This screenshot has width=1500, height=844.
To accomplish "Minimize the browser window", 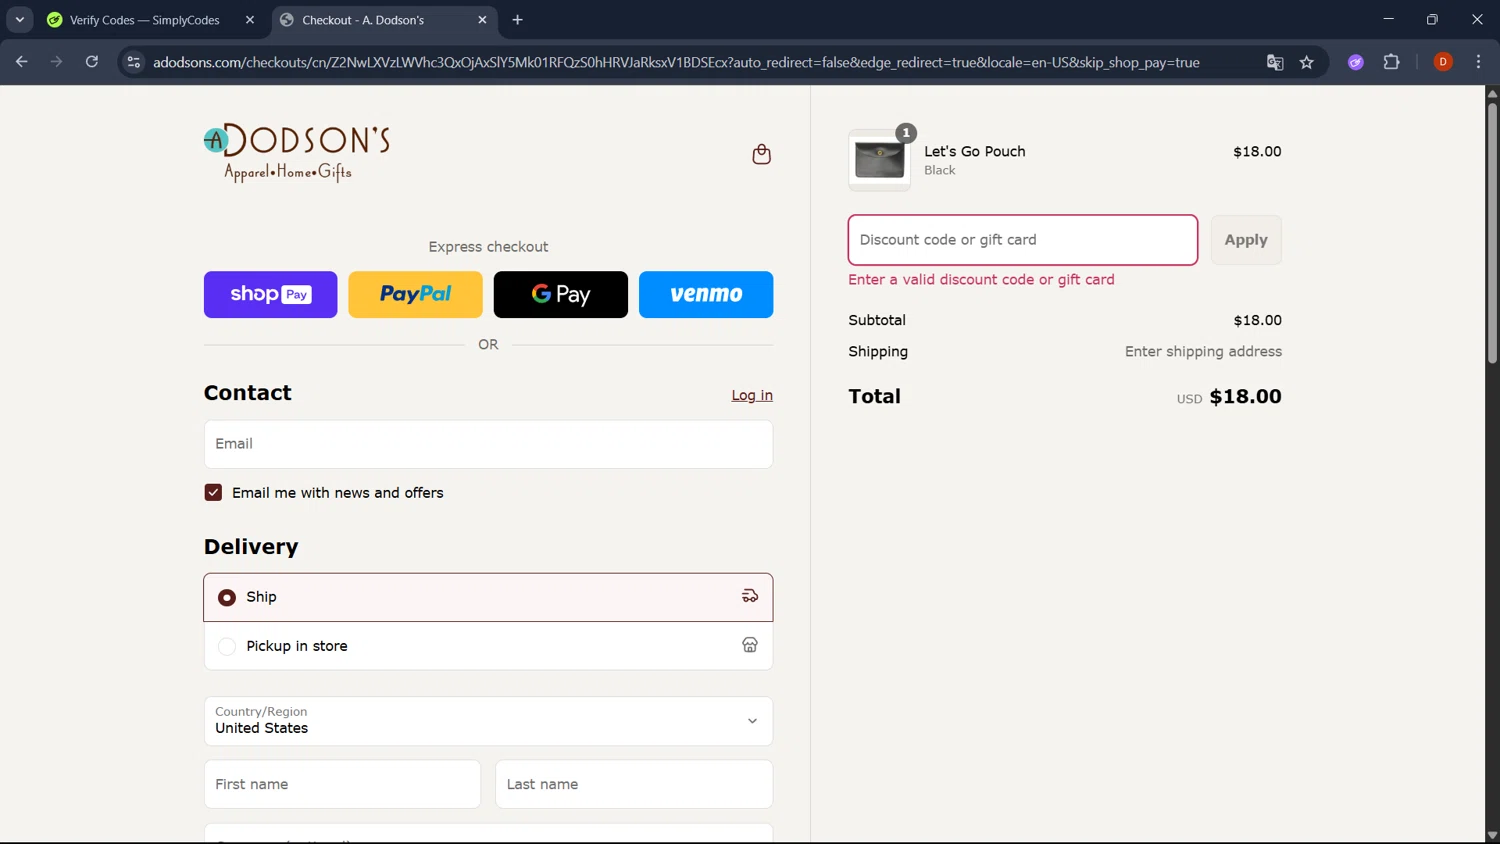I will tap(1388, 20).
